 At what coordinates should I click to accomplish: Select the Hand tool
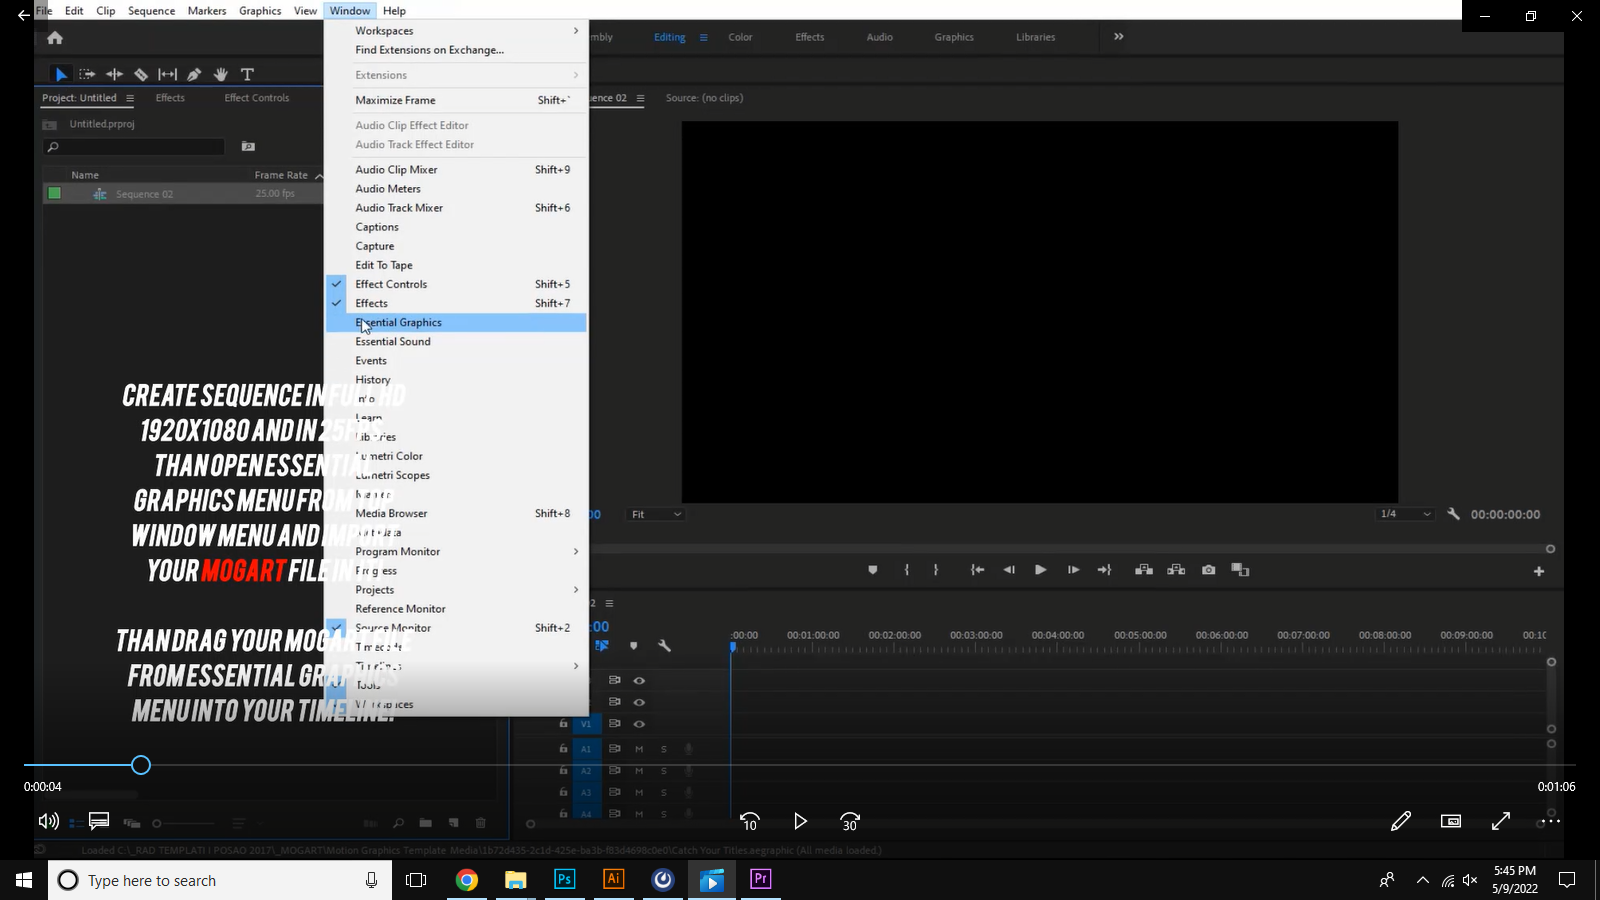coord(221,74)
